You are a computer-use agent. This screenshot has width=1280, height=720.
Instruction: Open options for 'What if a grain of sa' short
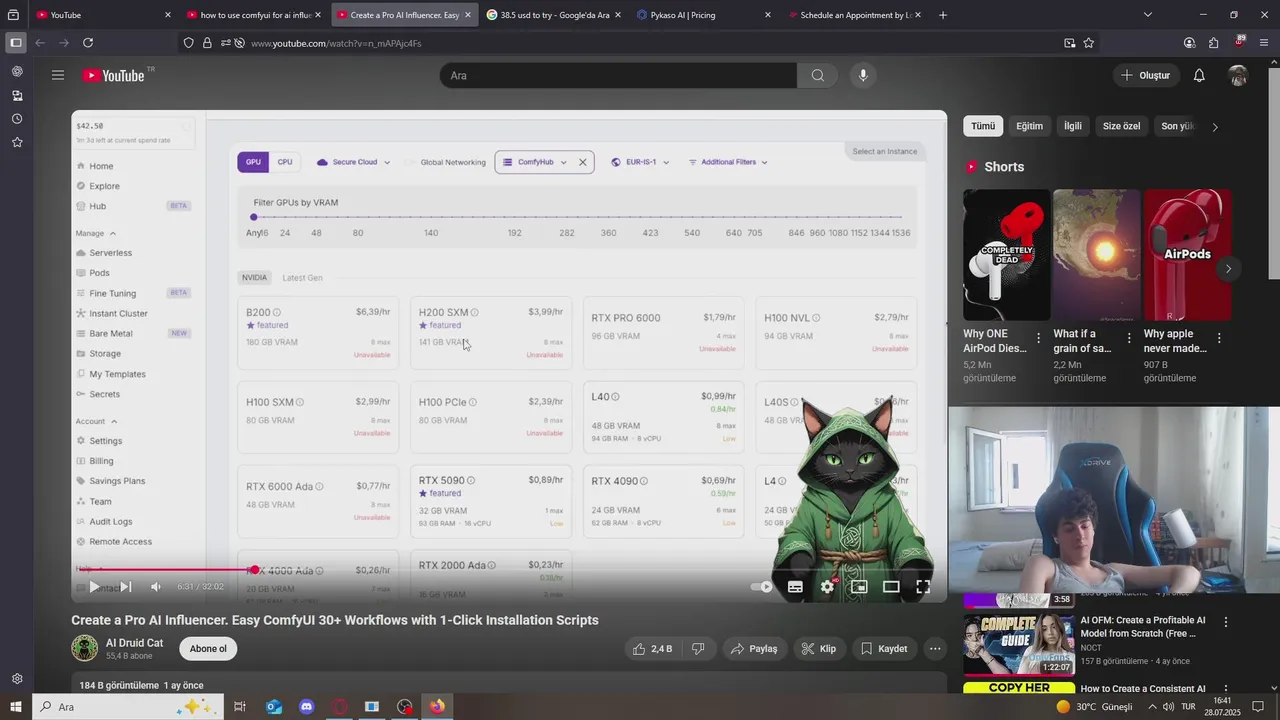click(1128, 338)
